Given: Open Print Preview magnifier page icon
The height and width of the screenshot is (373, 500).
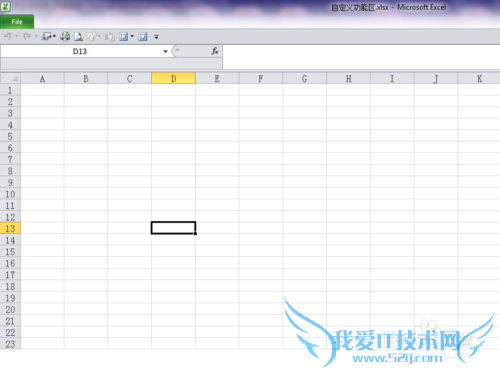Looking at the screenshot, I should point(78,37).
